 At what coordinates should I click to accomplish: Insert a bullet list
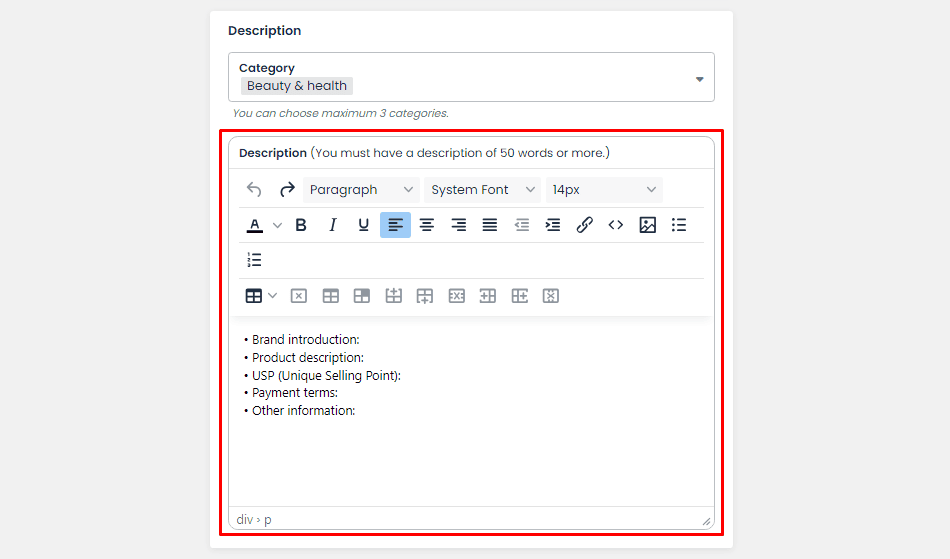click(679, 225)
